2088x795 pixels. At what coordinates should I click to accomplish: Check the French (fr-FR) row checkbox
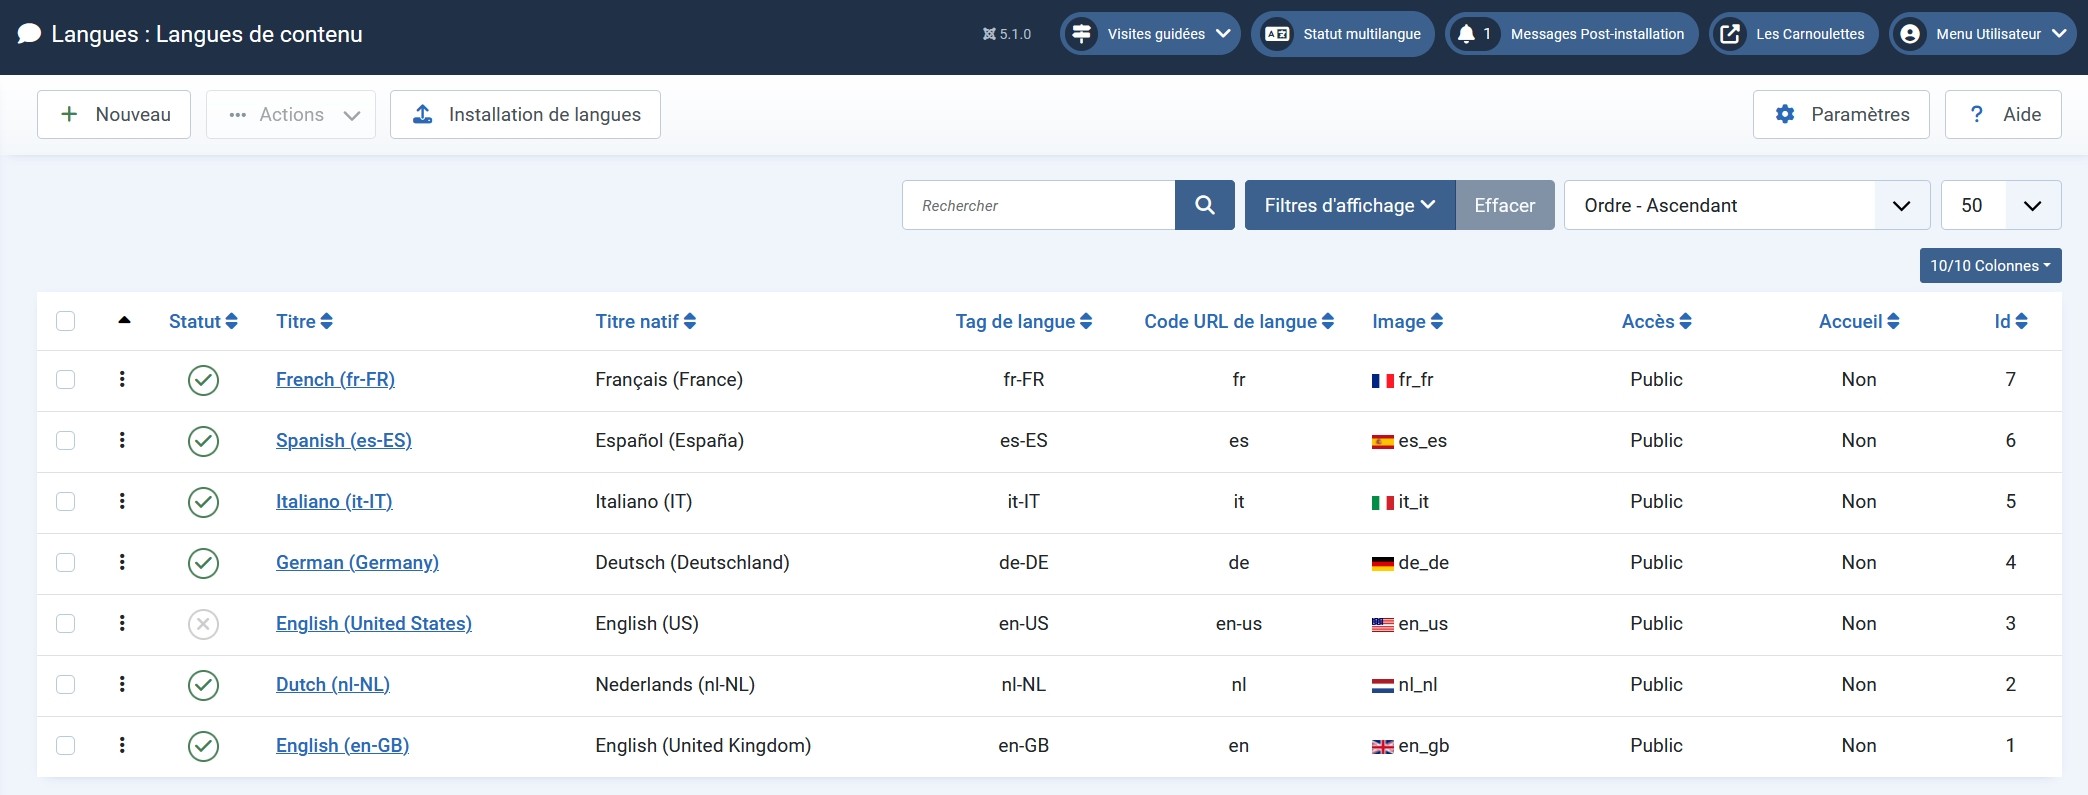pos(66,379)
